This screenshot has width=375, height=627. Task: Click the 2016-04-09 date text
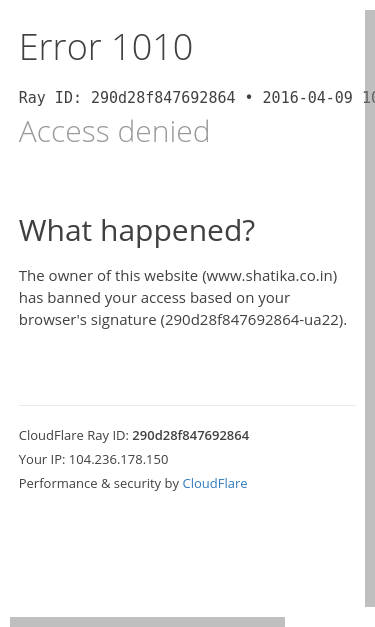[307, 98]
